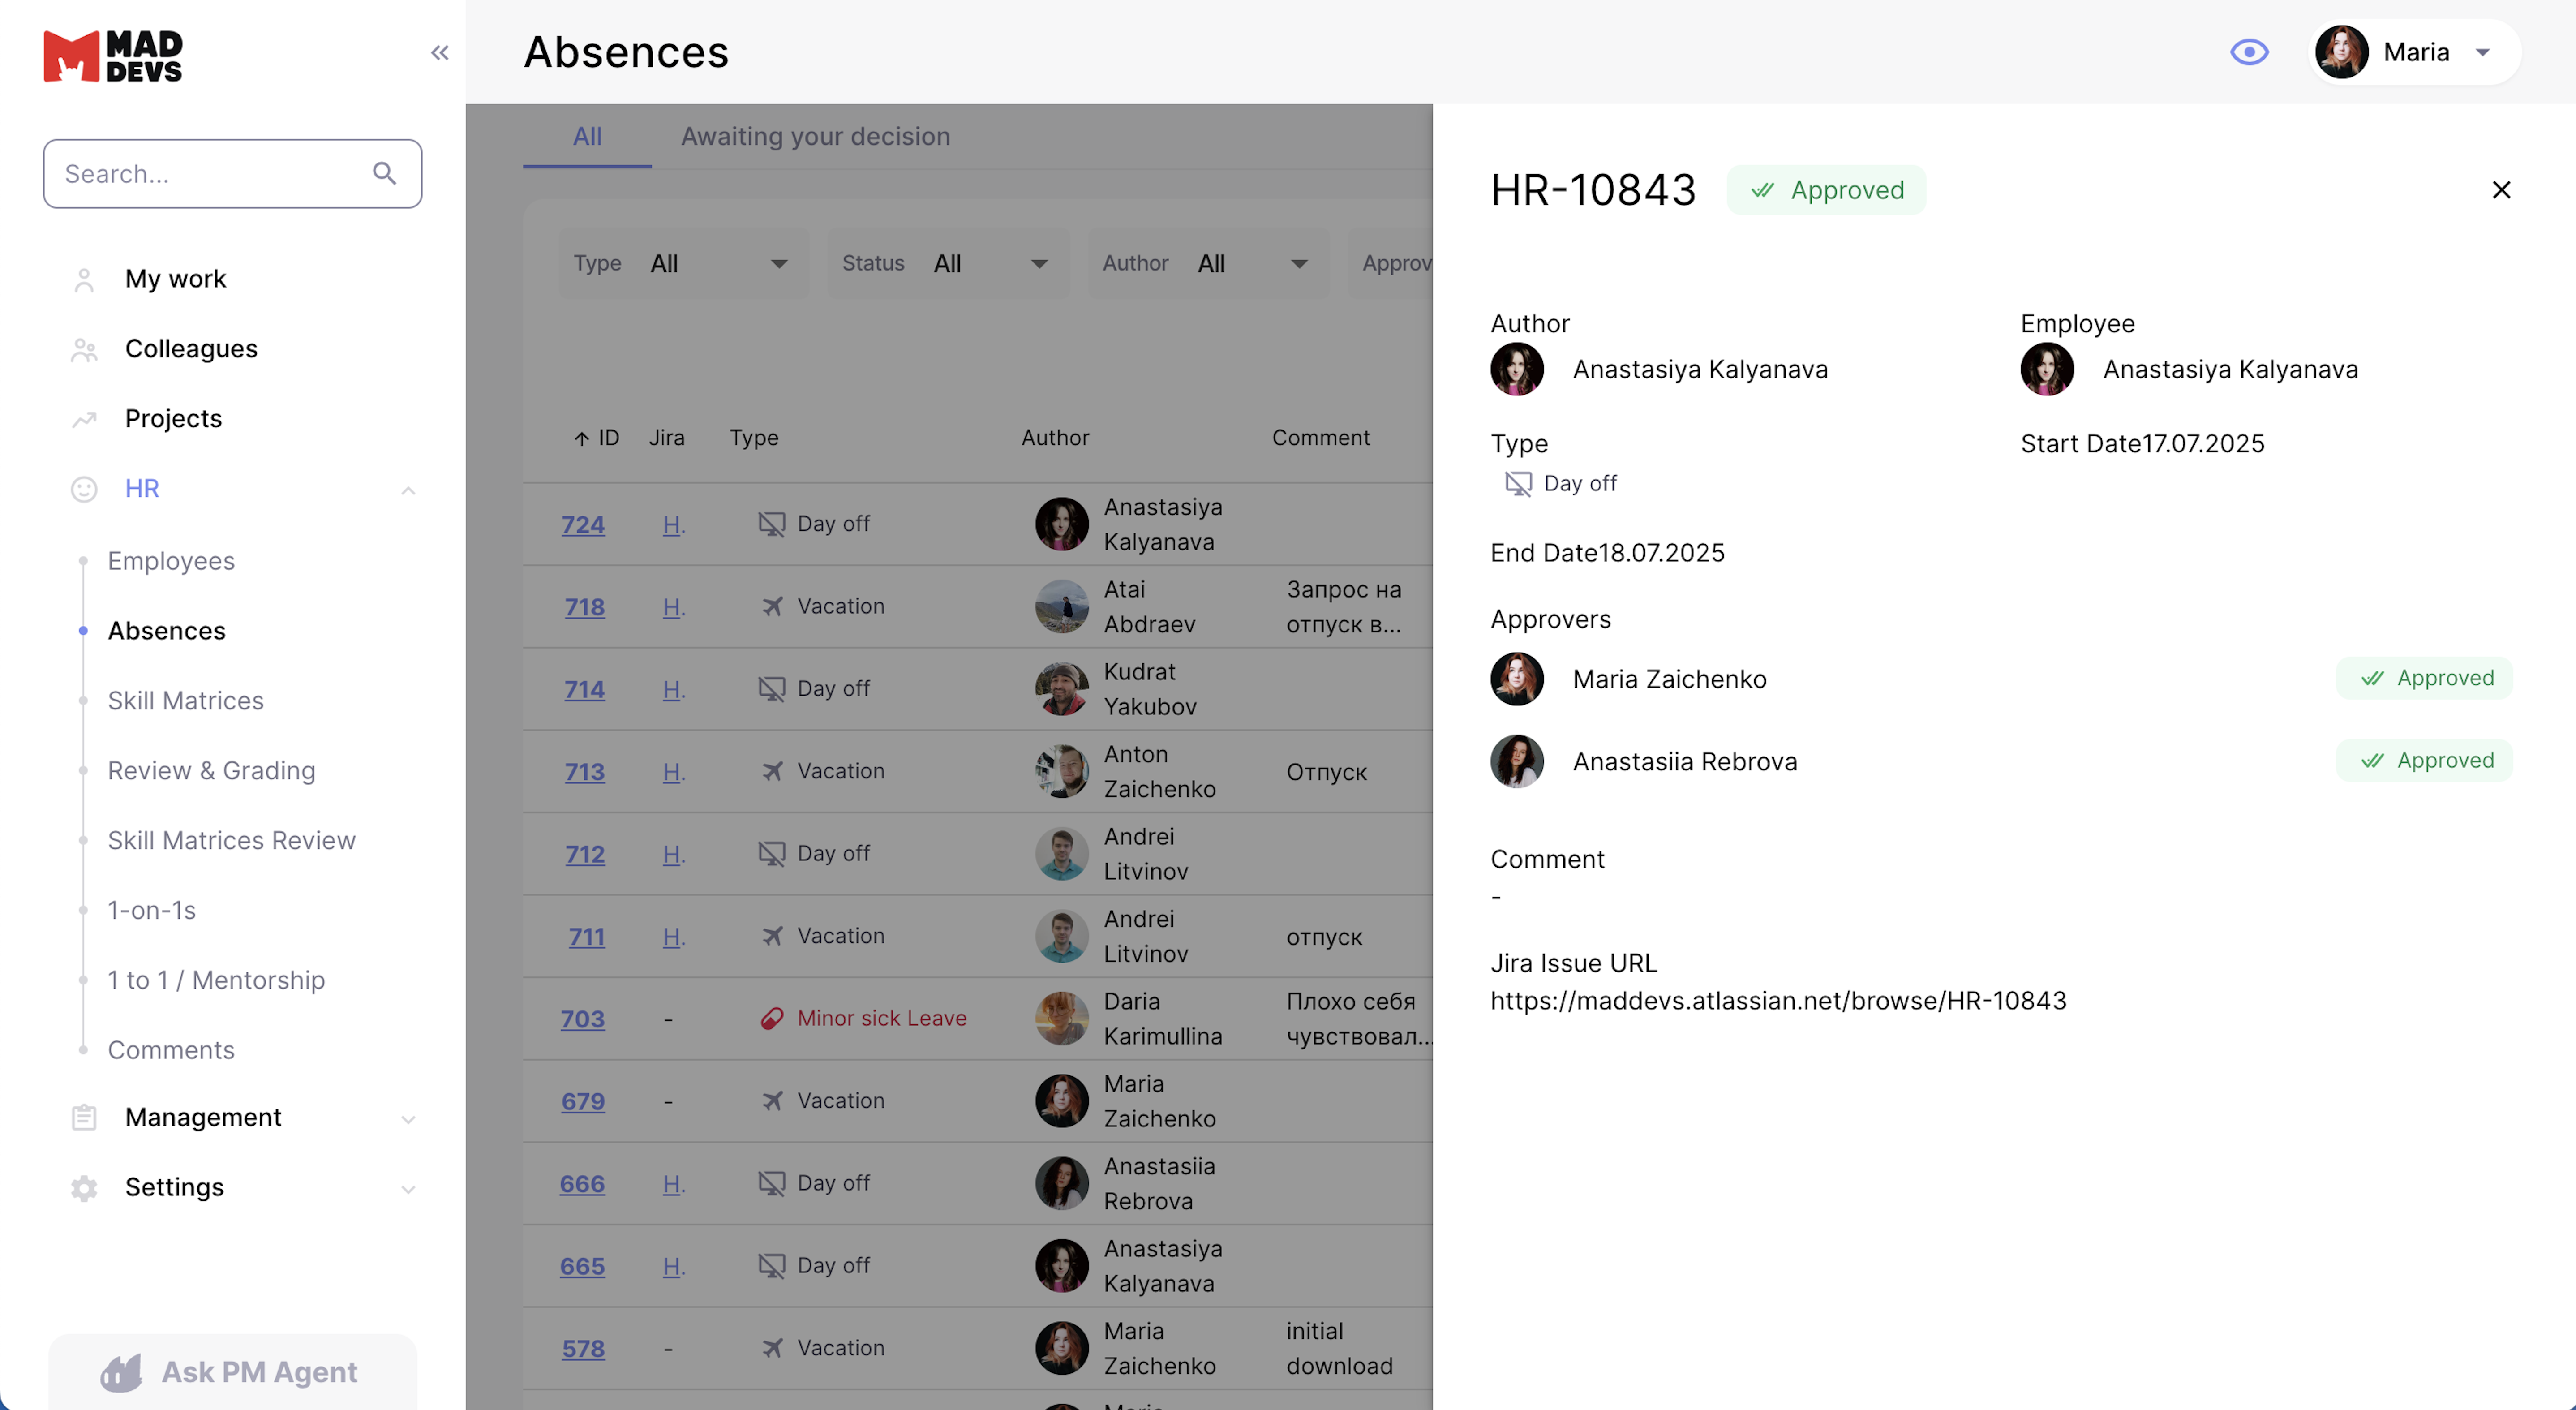This screenshot has height=1410, width=2576.
Task: Click Maria Zaichenko approver avatar
Action: (1516, 680)
